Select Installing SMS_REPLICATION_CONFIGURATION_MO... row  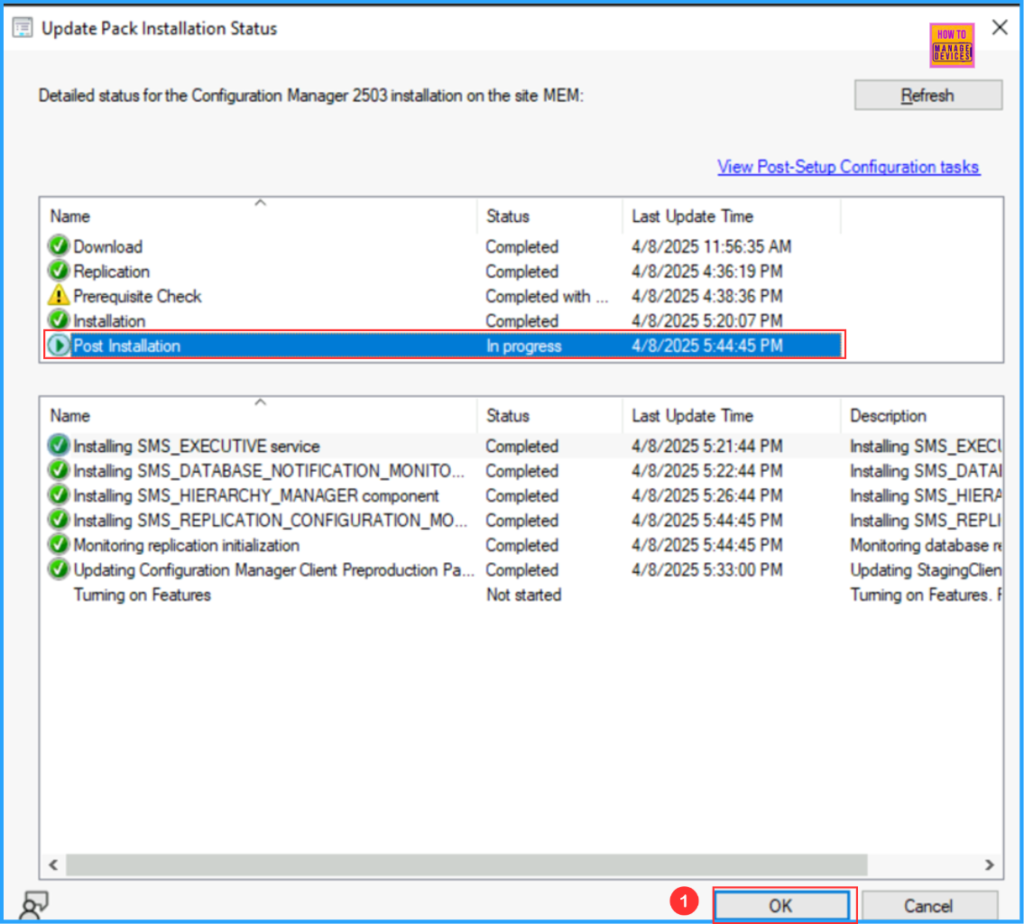(x=524, y=520)
